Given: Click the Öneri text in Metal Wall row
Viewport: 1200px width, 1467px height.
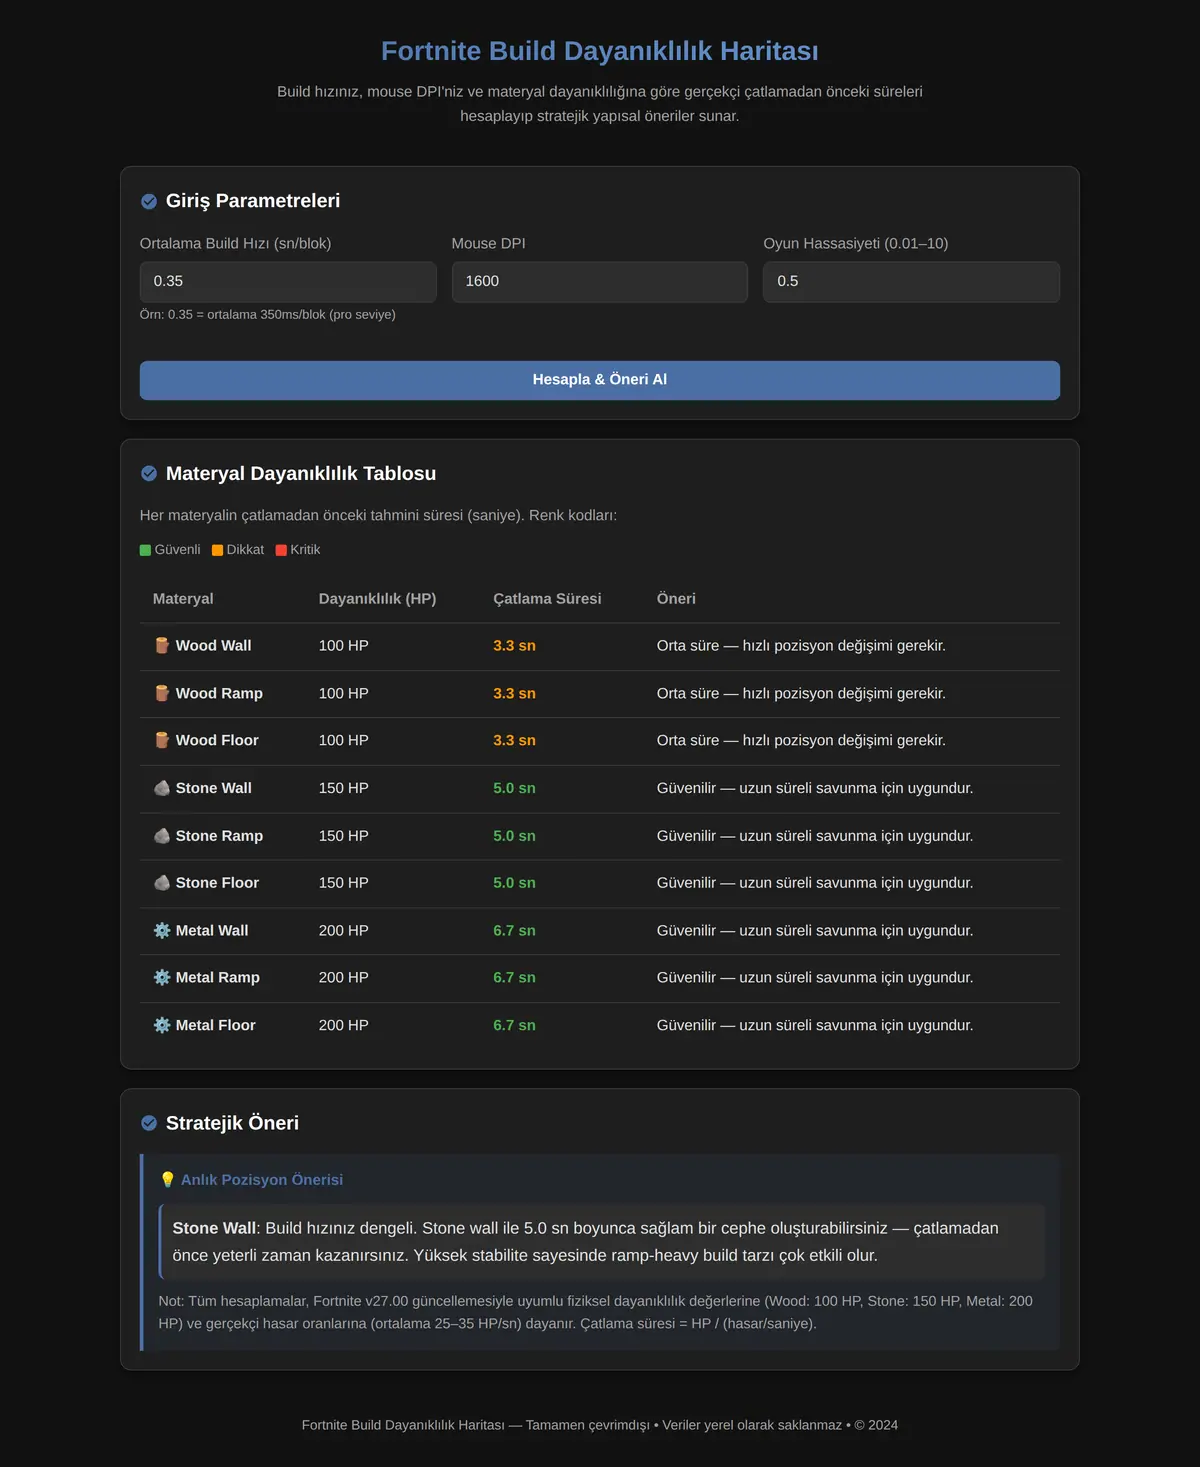Looking at the screenshot, I should tap(815, 930).
